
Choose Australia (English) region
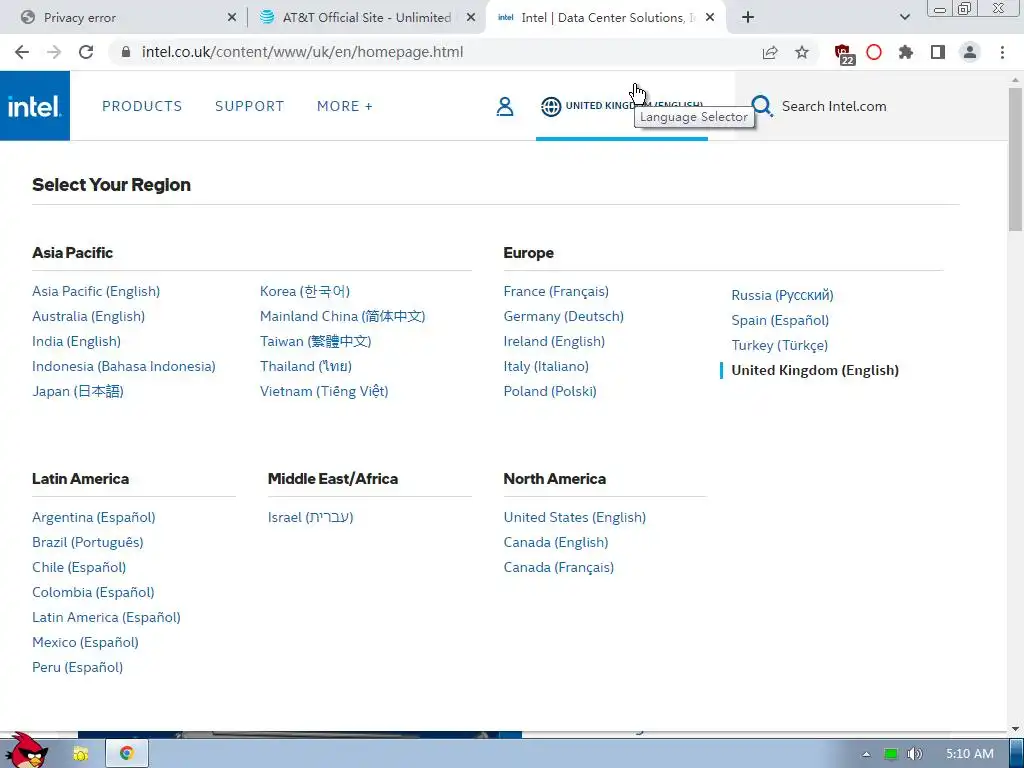tap(88, 316)
